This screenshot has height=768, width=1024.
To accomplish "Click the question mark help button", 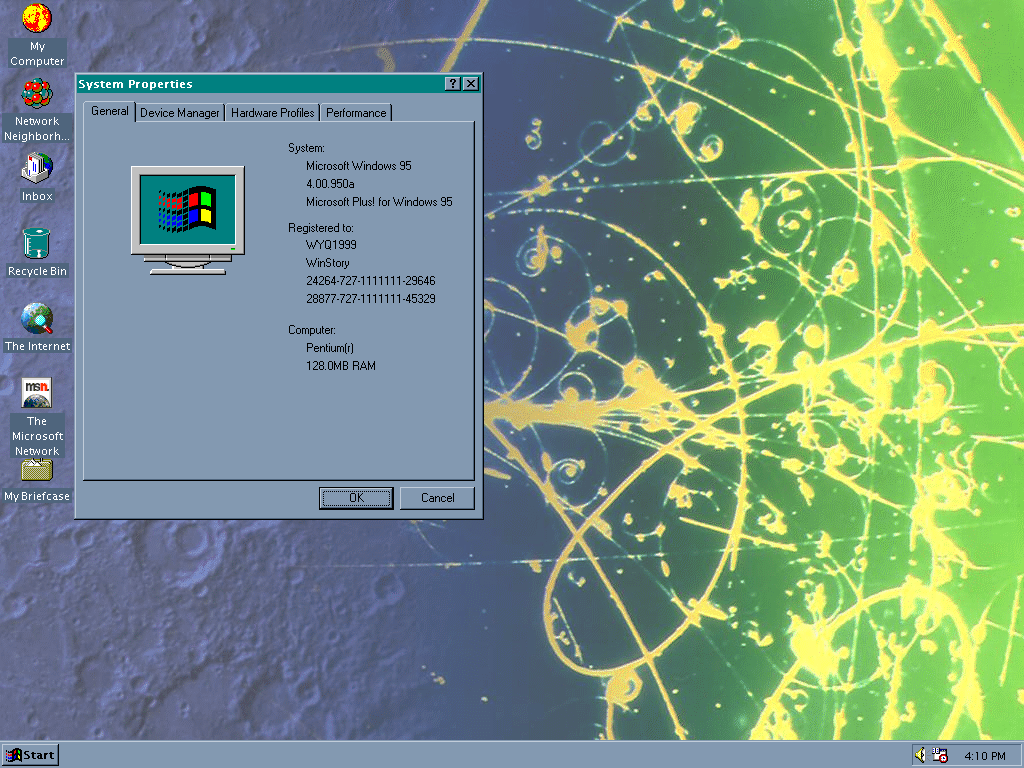I will coord(453,84).
